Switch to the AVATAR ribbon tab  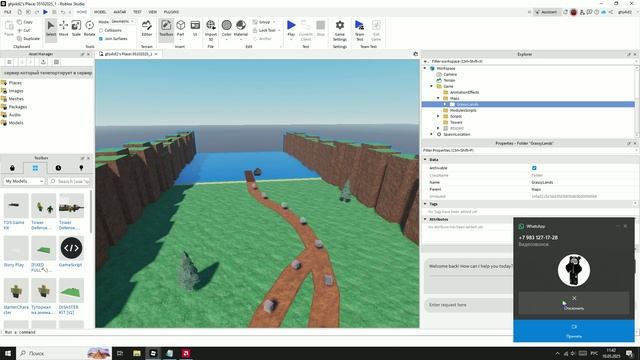point(120,12)
